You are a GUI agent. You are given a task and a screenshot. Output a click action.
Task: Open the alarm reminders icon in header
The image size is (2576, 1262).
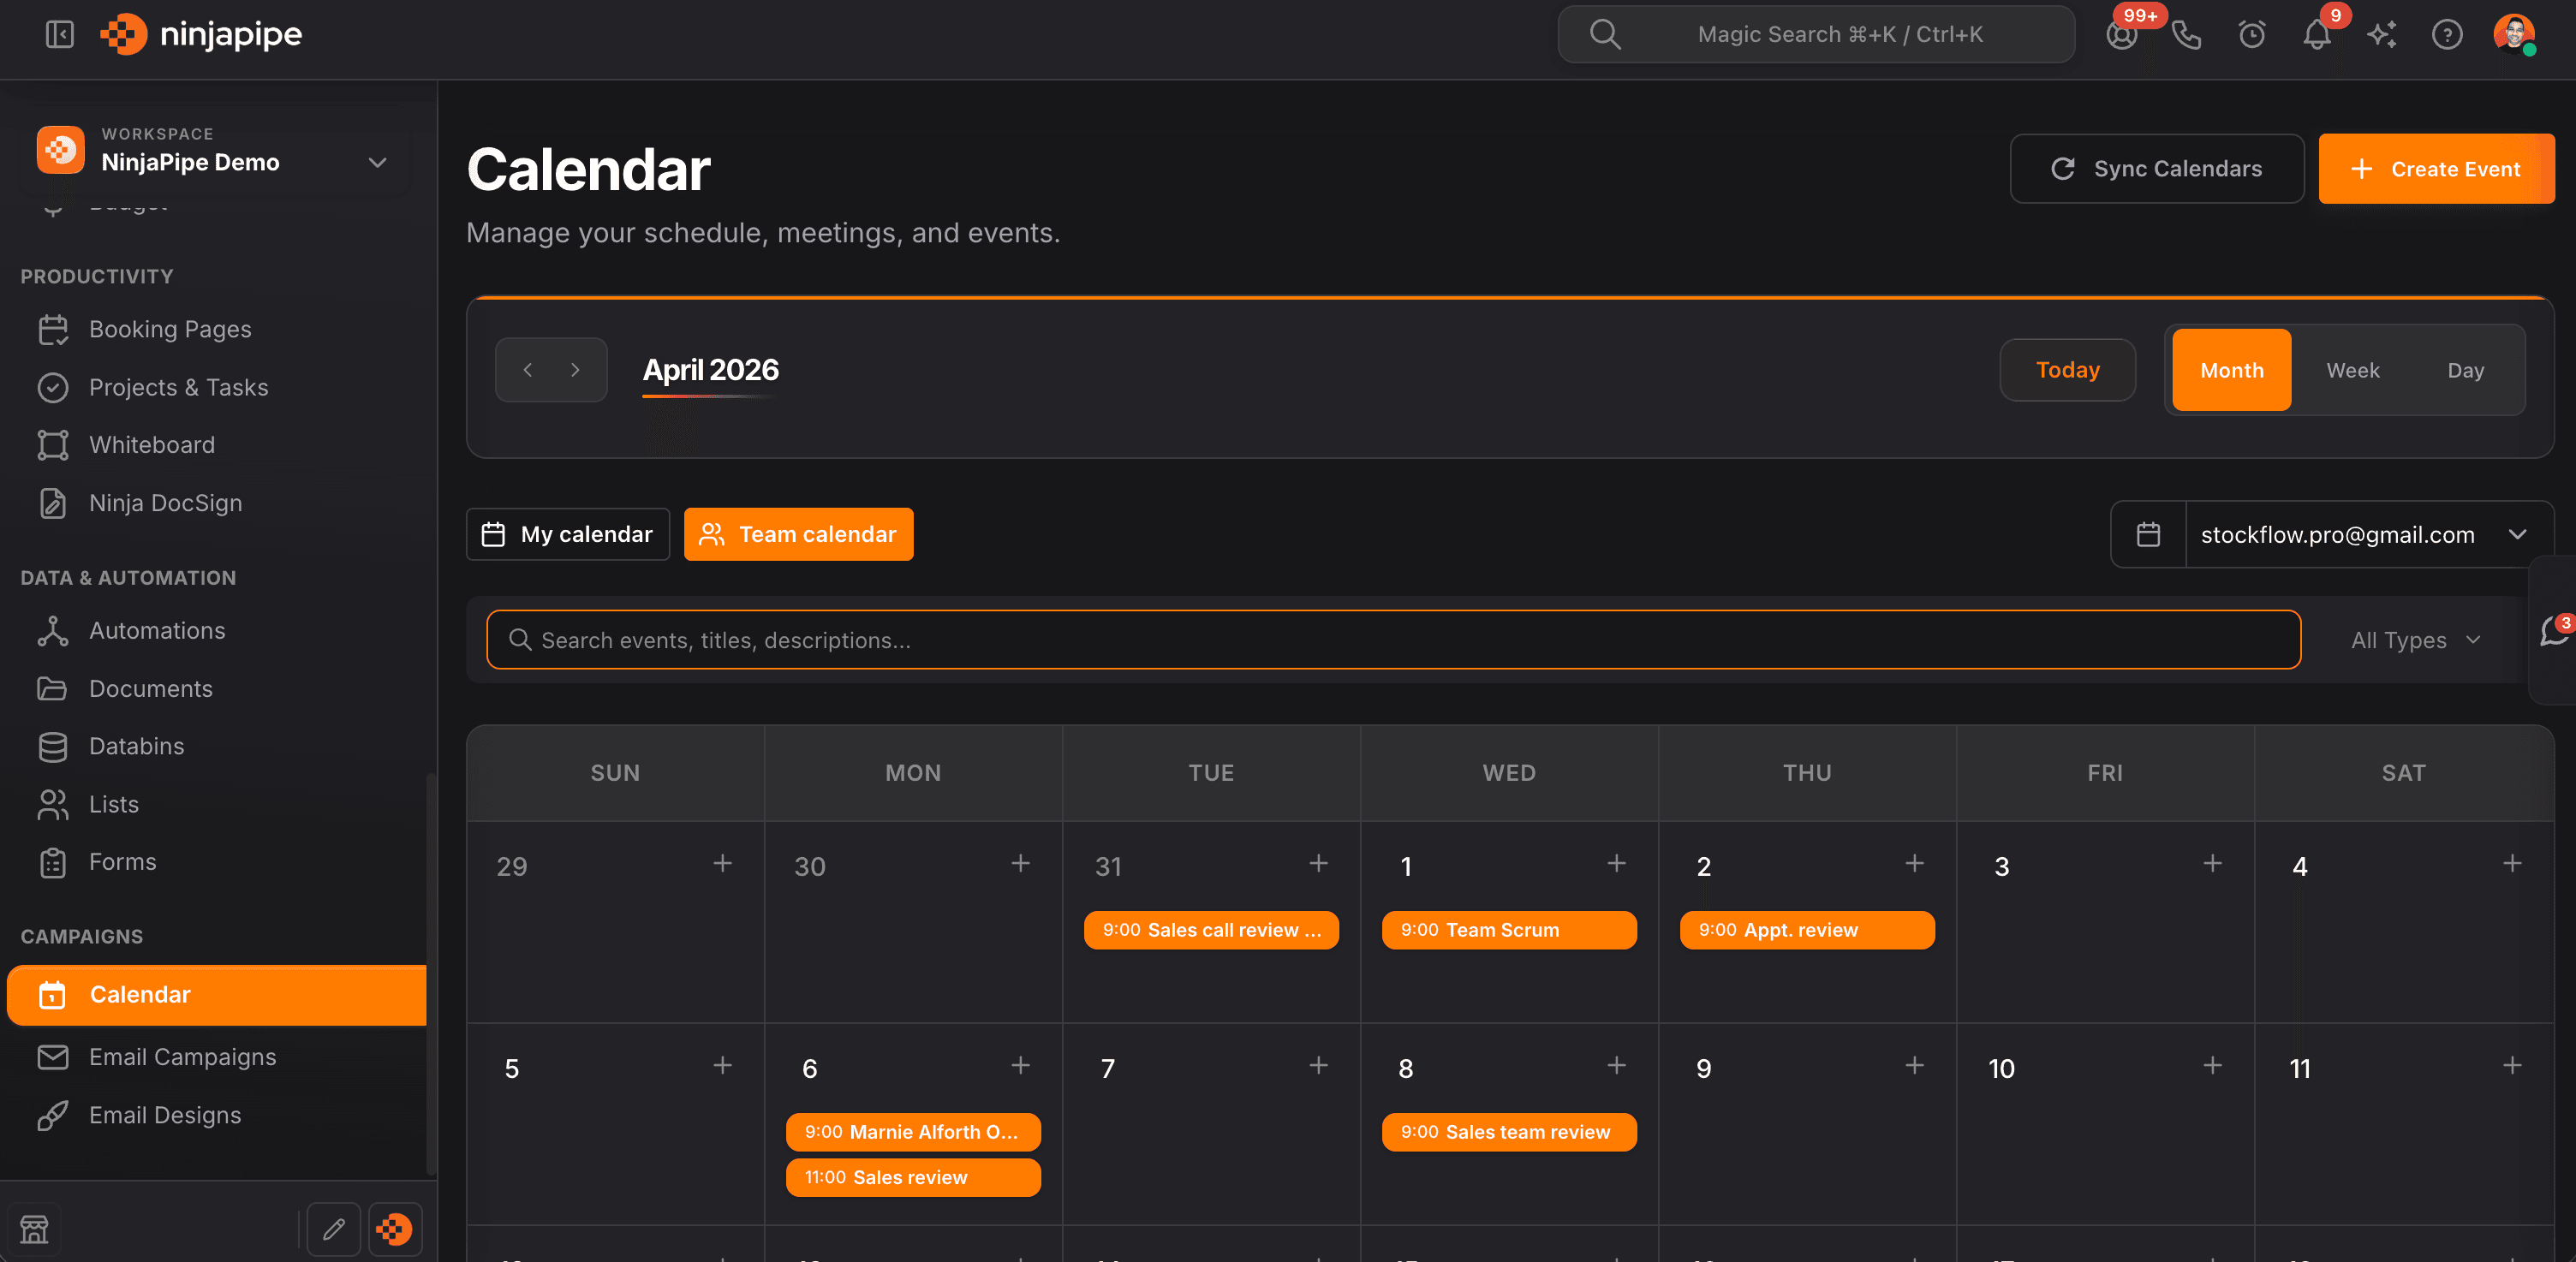(x=2252, y=34)
